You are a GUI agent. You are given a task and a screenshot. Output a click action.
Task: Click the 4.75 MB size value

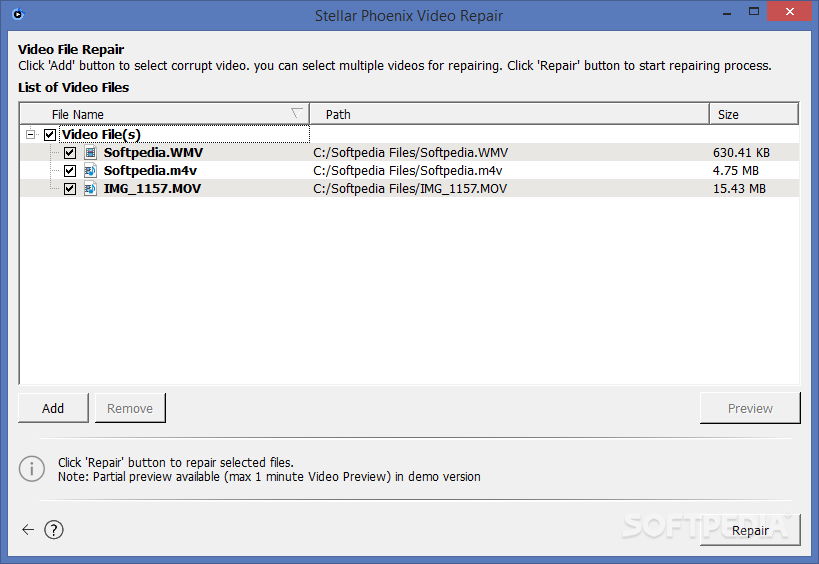[x=735, y=171]
